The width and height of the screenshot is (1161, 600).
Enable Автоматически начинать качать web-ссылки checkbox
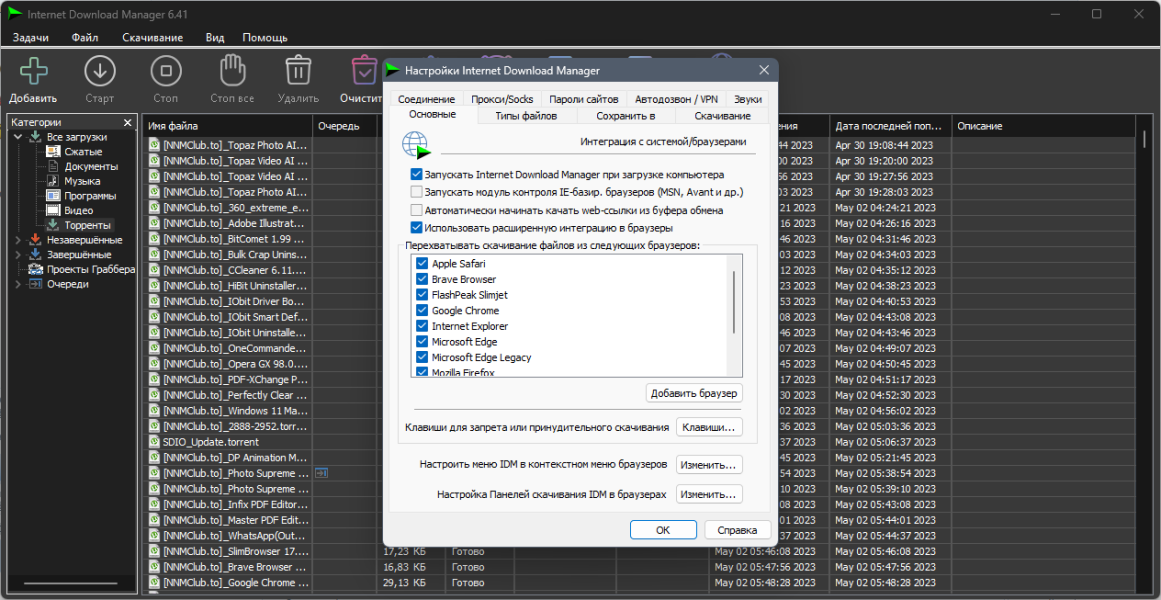tap(416, 210)
